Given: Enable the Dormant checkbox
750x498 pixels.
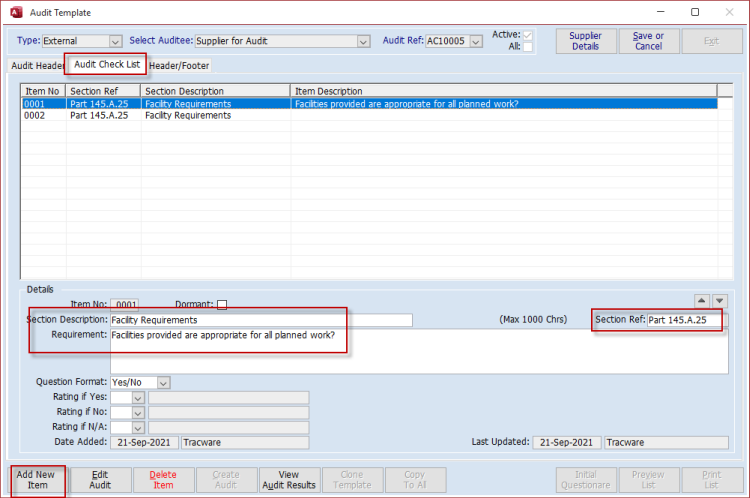Looking at the screenshot, I should pyautogui.click(x=222, y=305).
